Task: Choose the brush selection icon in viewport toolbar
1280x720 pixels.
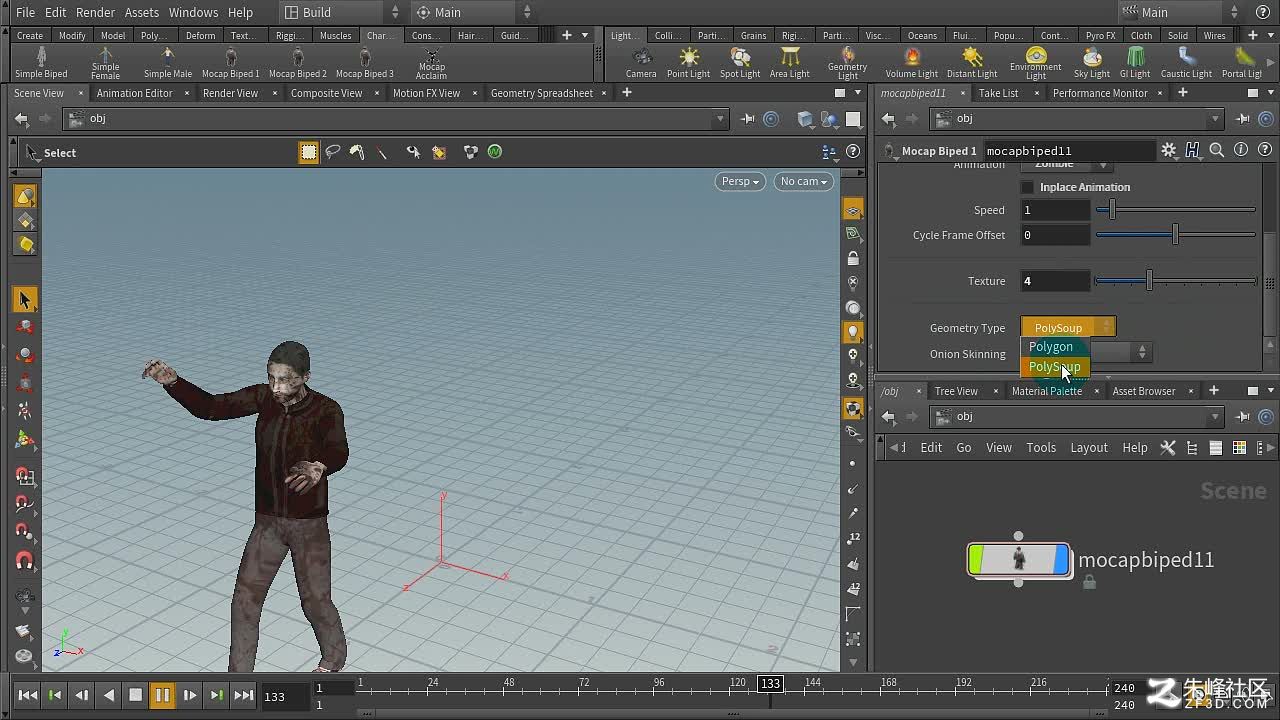Action: pyautogui.click(x=357, y=152)
